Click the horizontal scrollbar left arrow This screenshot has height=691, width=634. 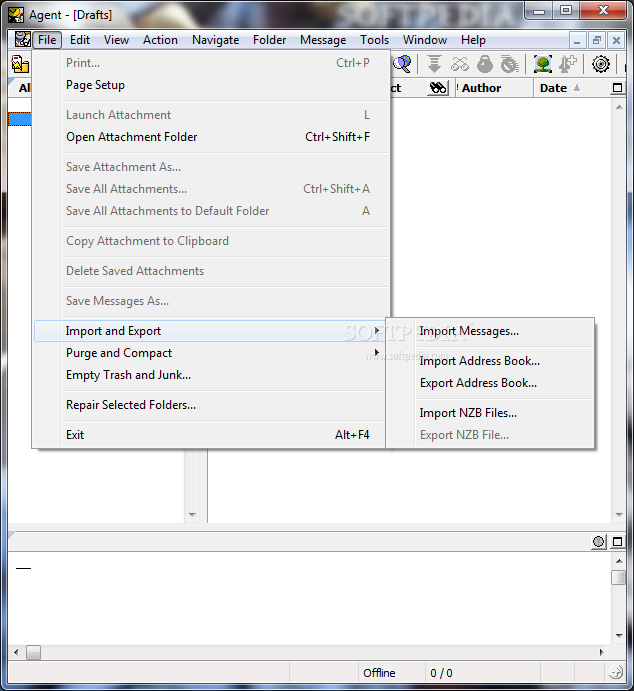pyautogui.click(x=16, y=652)
